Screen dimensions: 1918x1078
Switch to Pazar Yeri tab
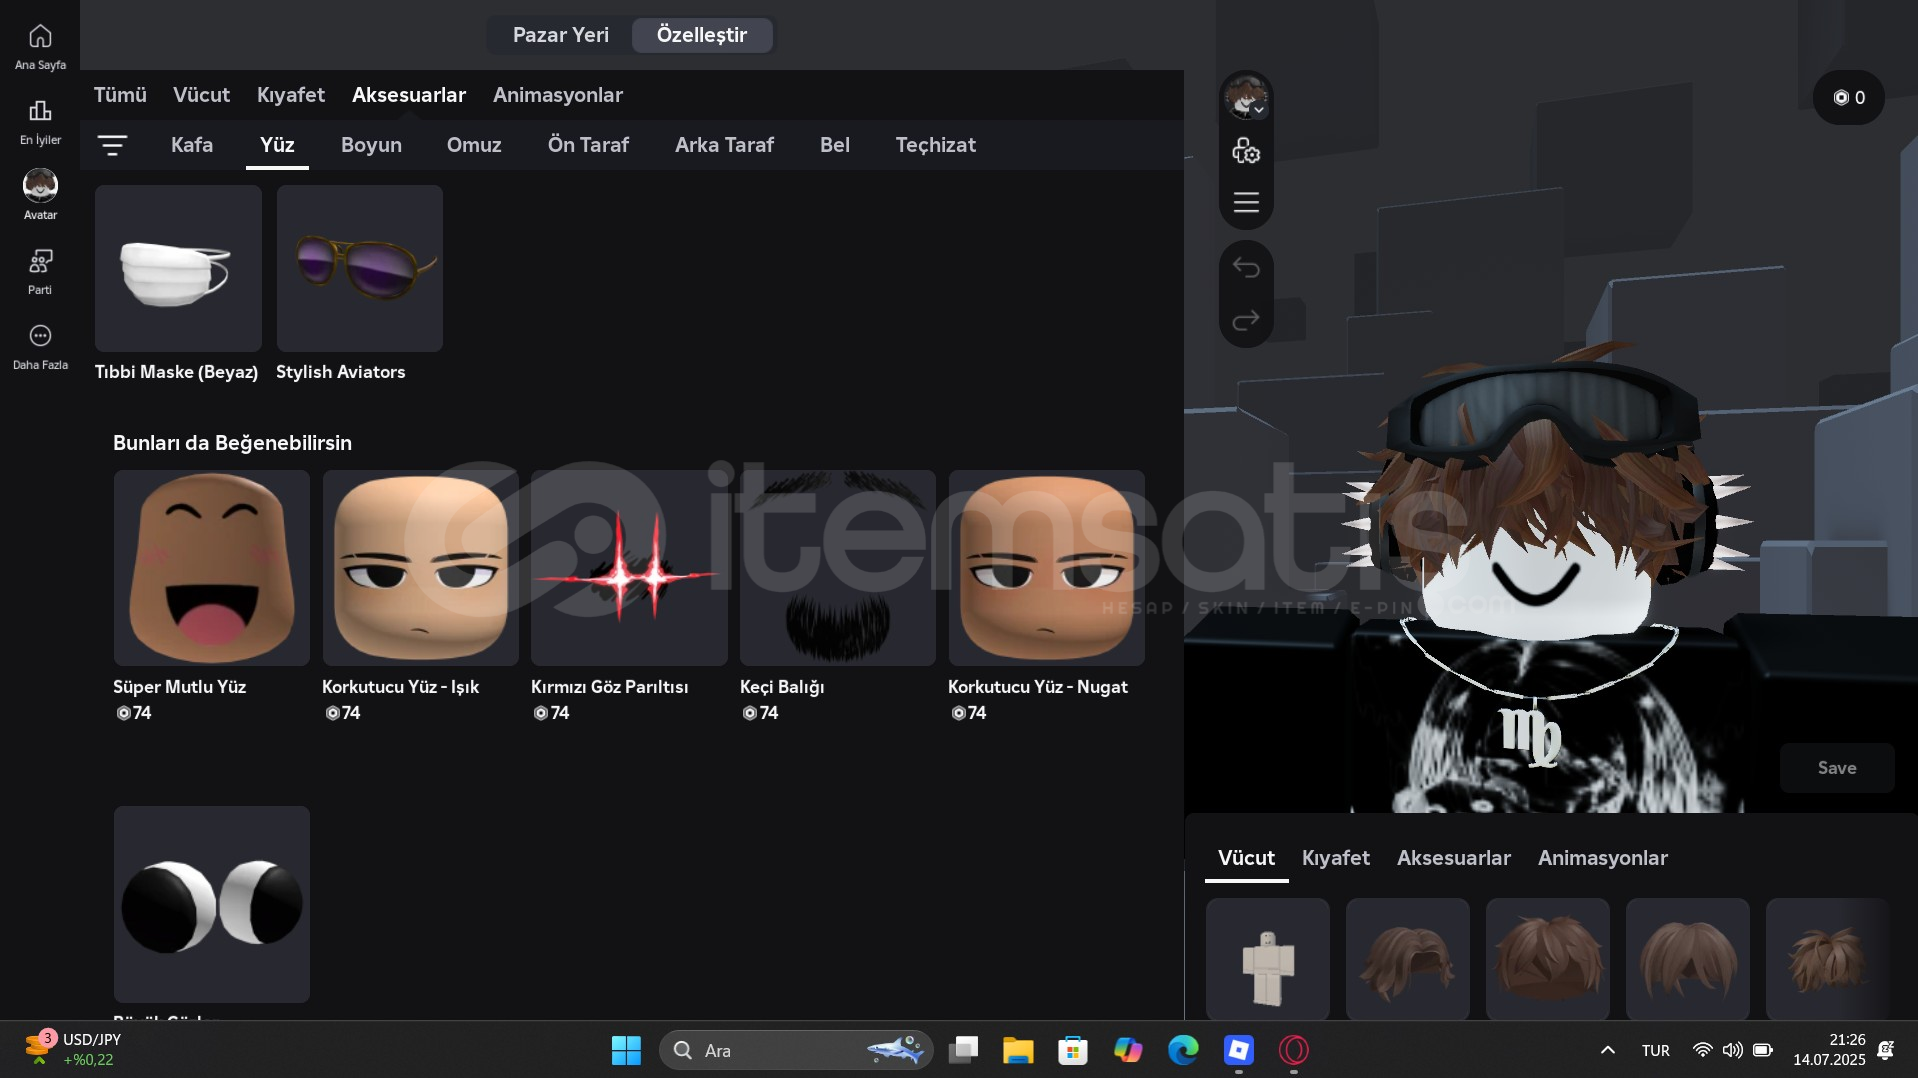(560, 35)
